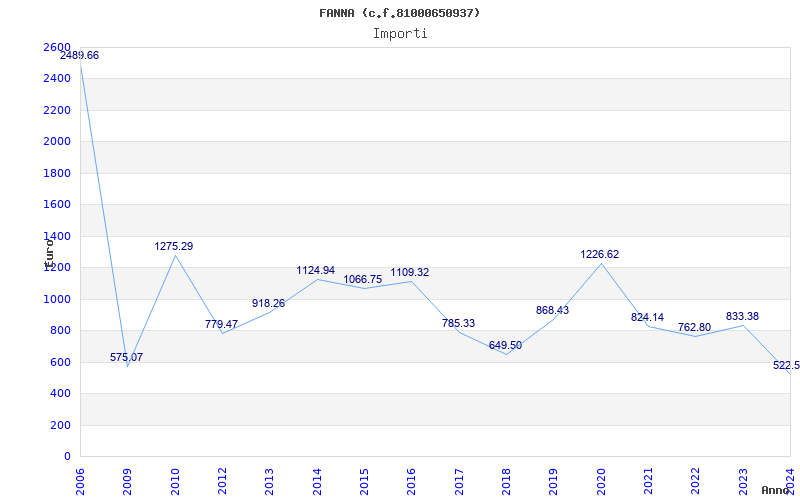Select the 1226.62 data label

click(x=600, y=254)
